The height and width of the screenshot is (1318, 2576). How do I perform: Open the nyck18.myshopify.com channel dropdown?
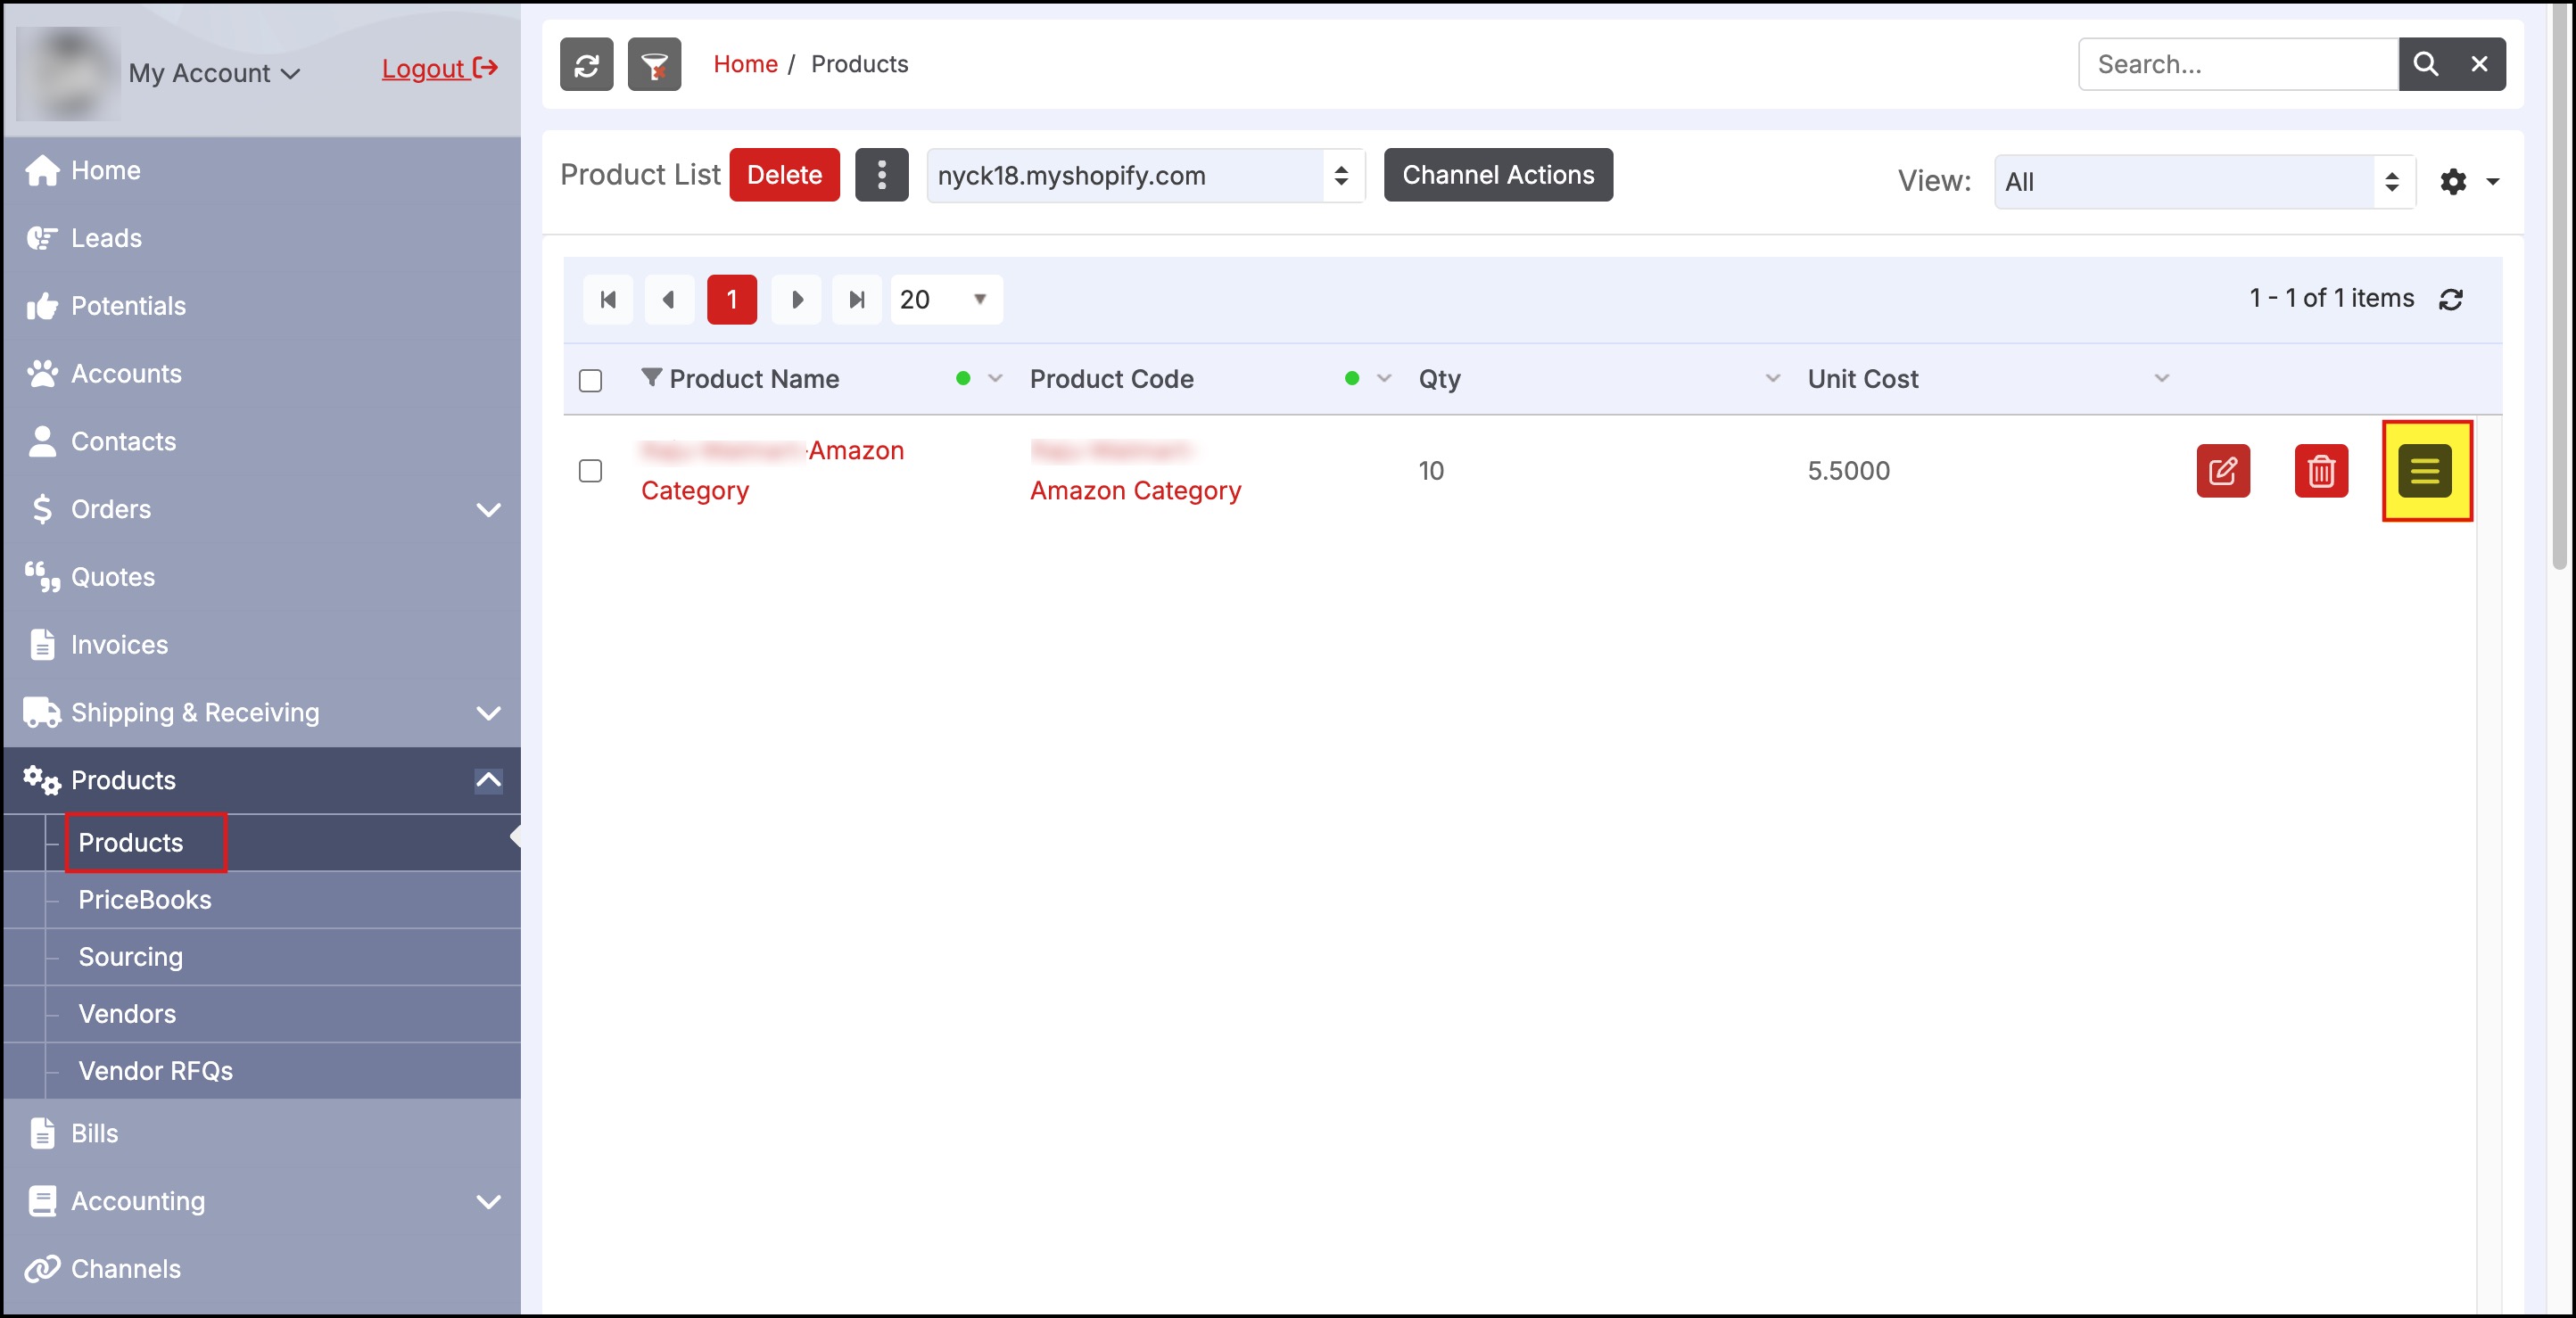[x=1145, y=176]
